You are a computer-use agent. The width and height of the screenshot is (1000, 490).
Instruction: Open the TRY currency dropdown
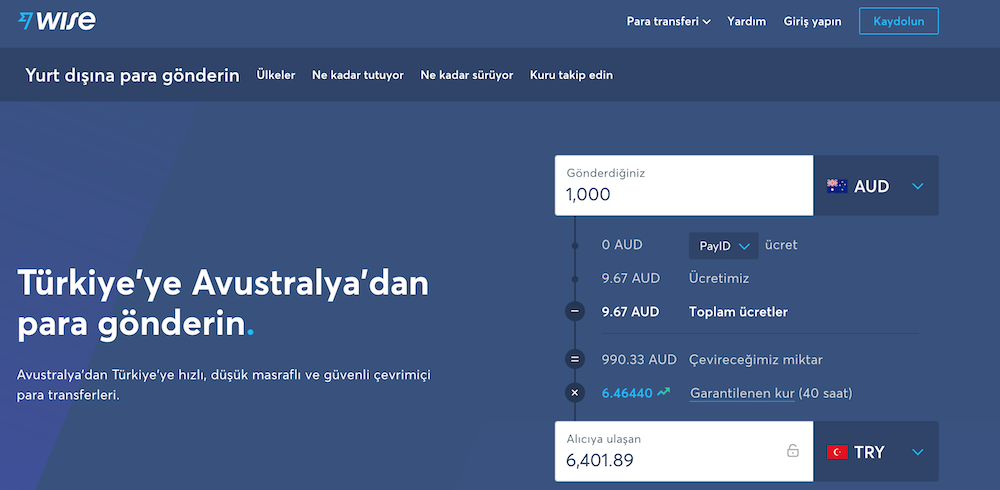pyautogui.click(x=876, y=452)
